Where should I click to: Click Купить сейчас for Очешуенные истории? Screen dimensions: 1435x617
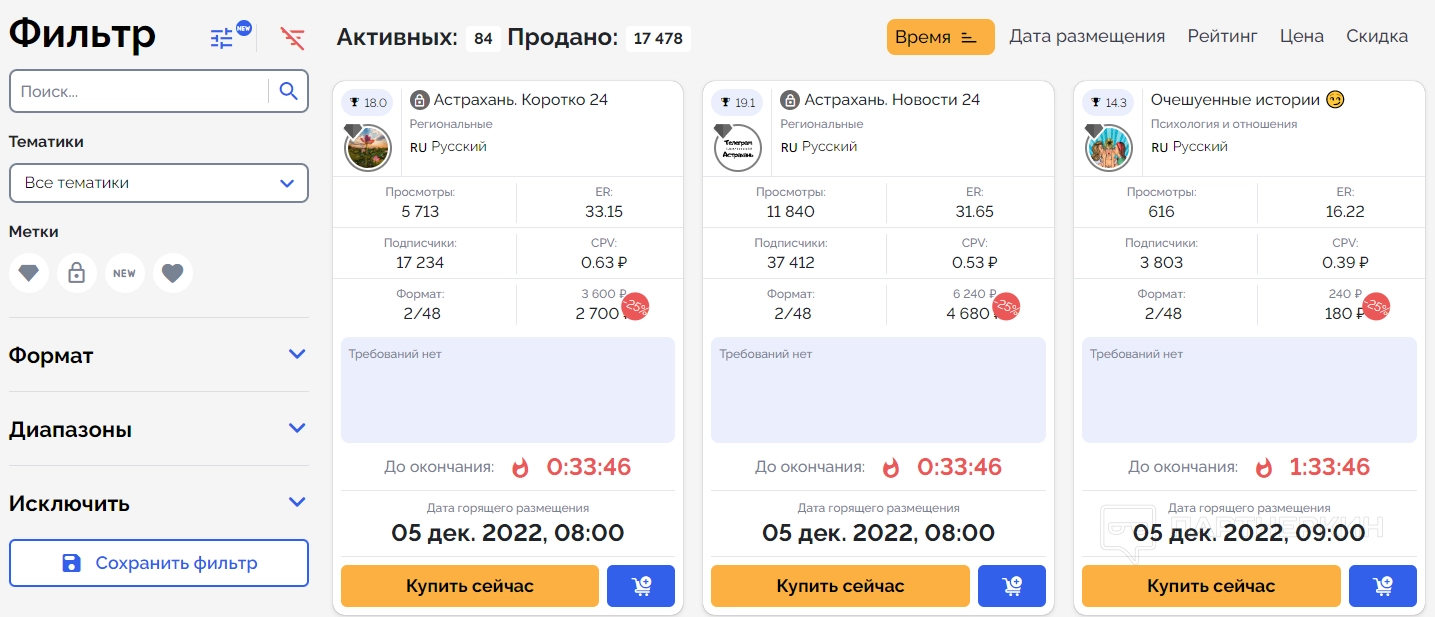[x=1210, y=586]
